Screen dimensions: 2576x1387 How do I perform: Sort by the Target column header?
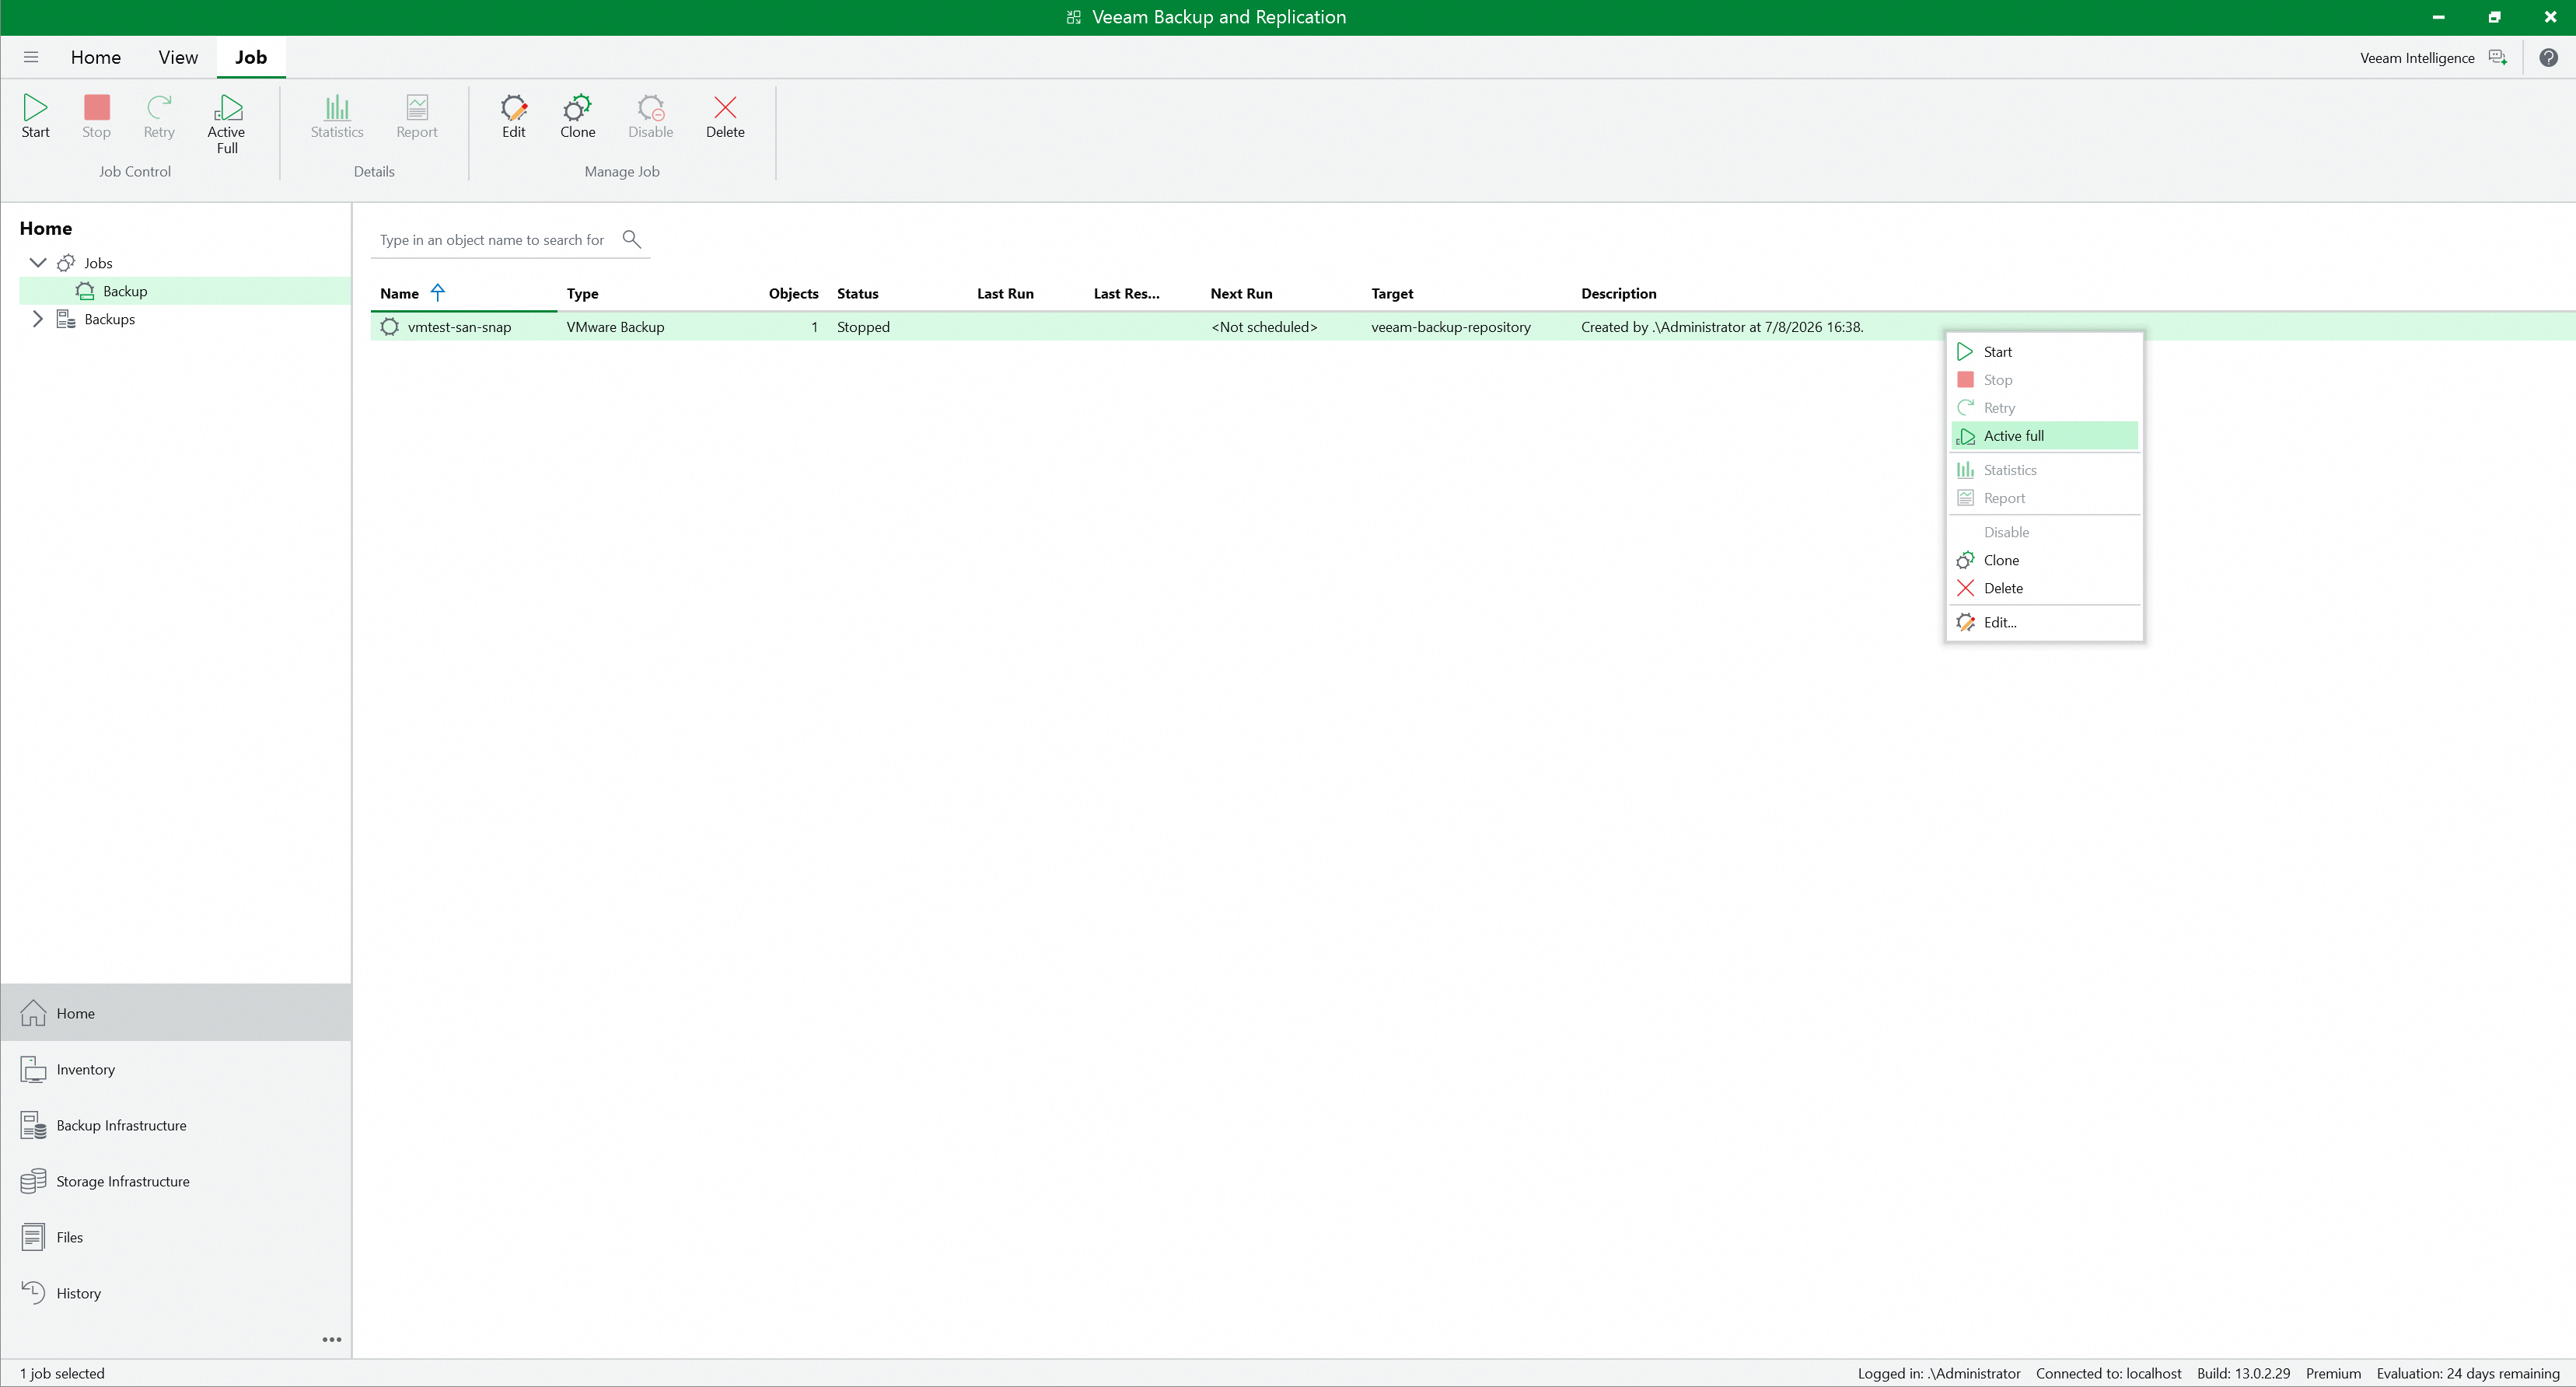1392,293
